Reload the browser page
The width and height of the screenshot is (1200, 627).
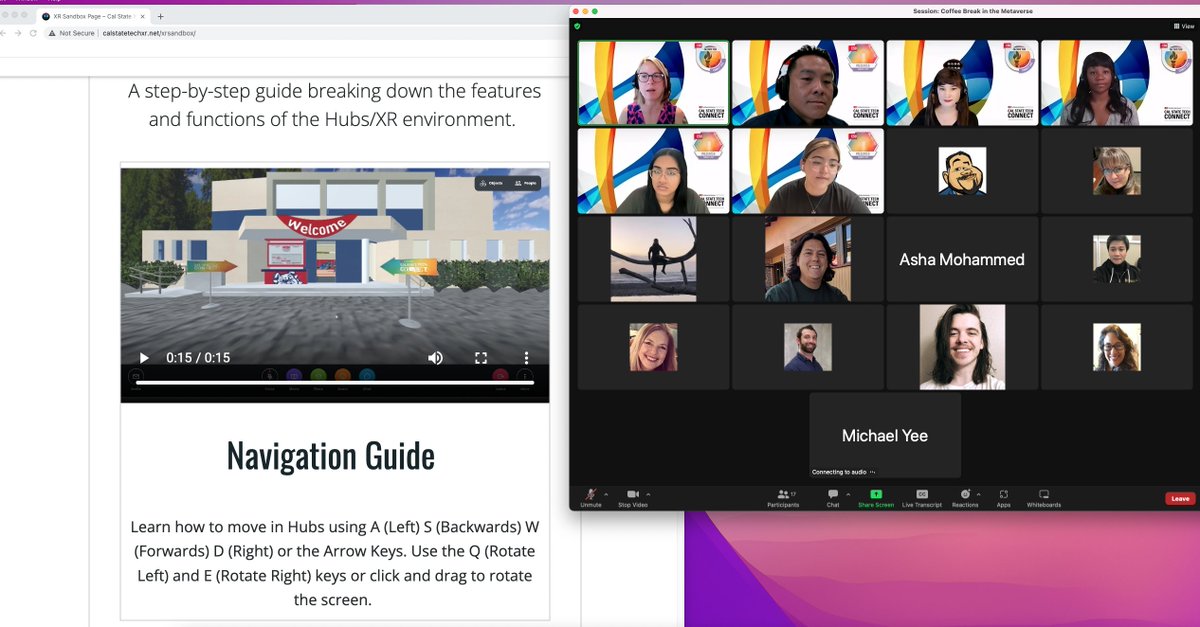[x=32, y=33]
